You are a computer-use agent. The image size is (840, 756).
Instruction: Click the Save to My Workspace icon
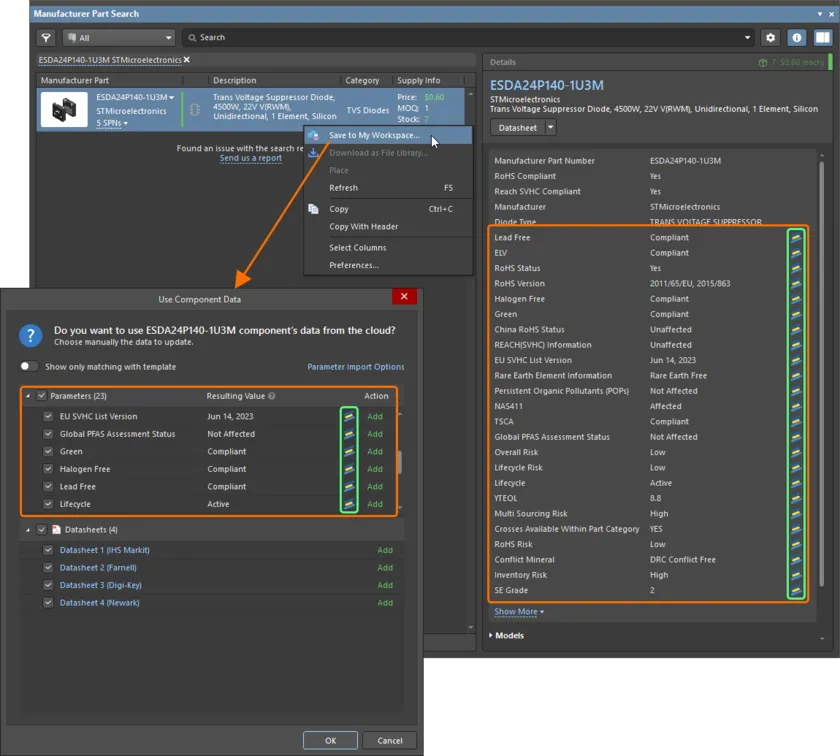(313, 135)
